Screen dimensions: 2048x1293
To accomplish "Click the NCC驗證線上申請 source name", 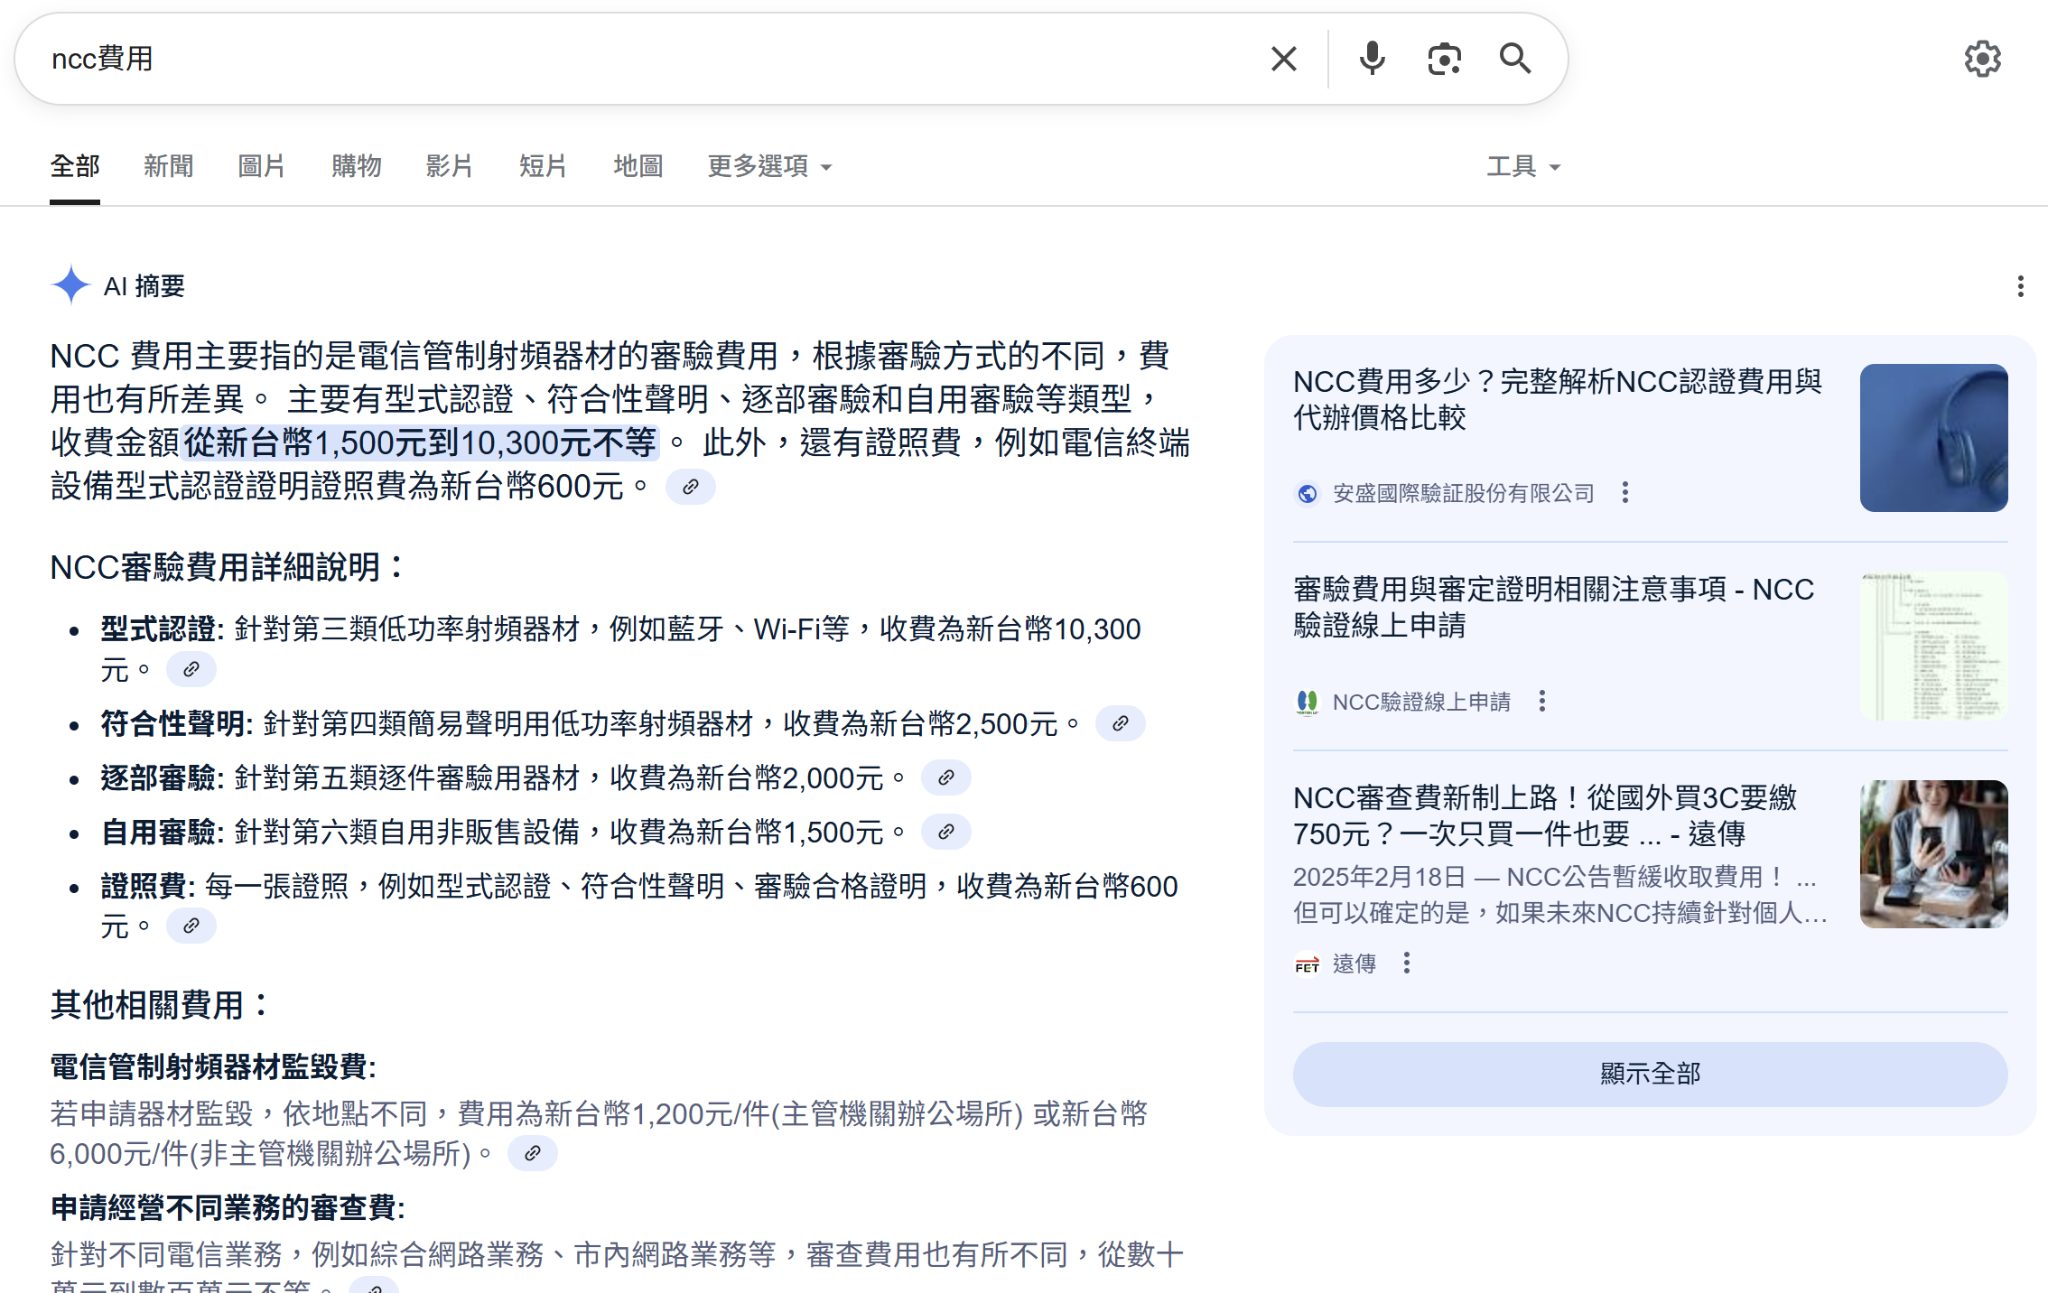I will (x=1421, y=702).
